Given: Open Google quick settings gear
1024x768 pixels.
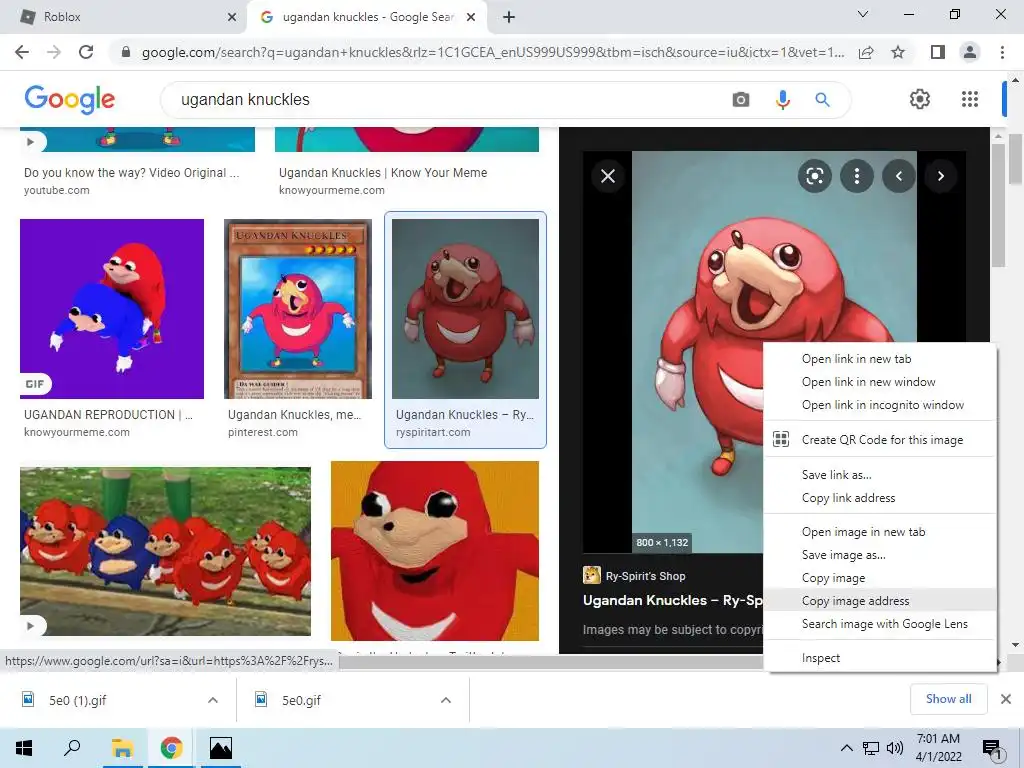Looking at the screenshot, I should pyautogui.click(x=920, y=99).
